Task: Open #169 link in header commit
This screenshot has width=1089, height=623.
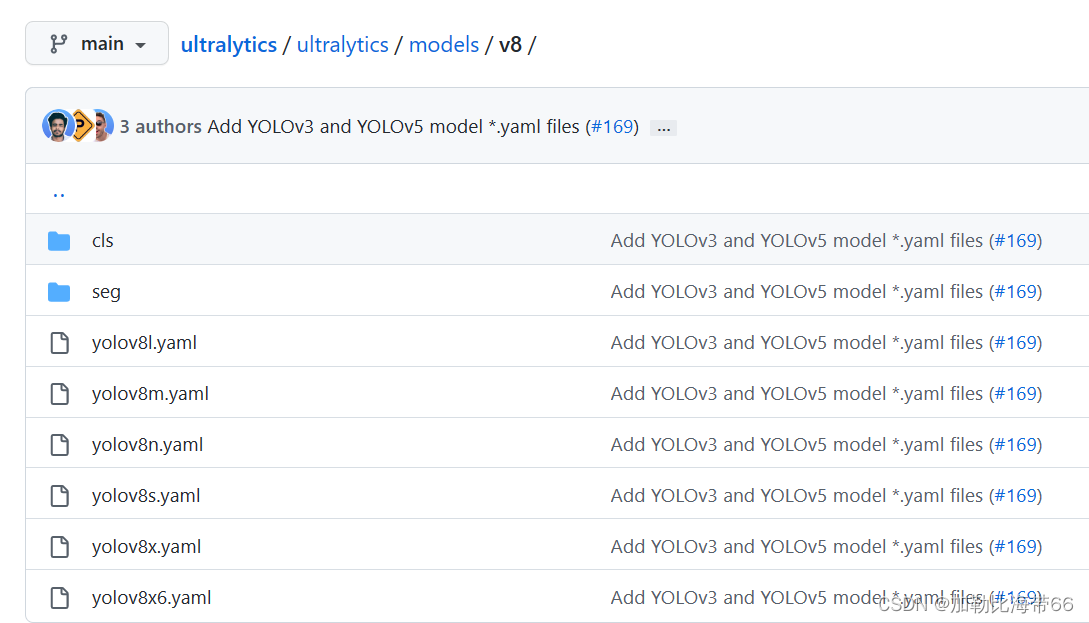Action: [x=612, y=127]
